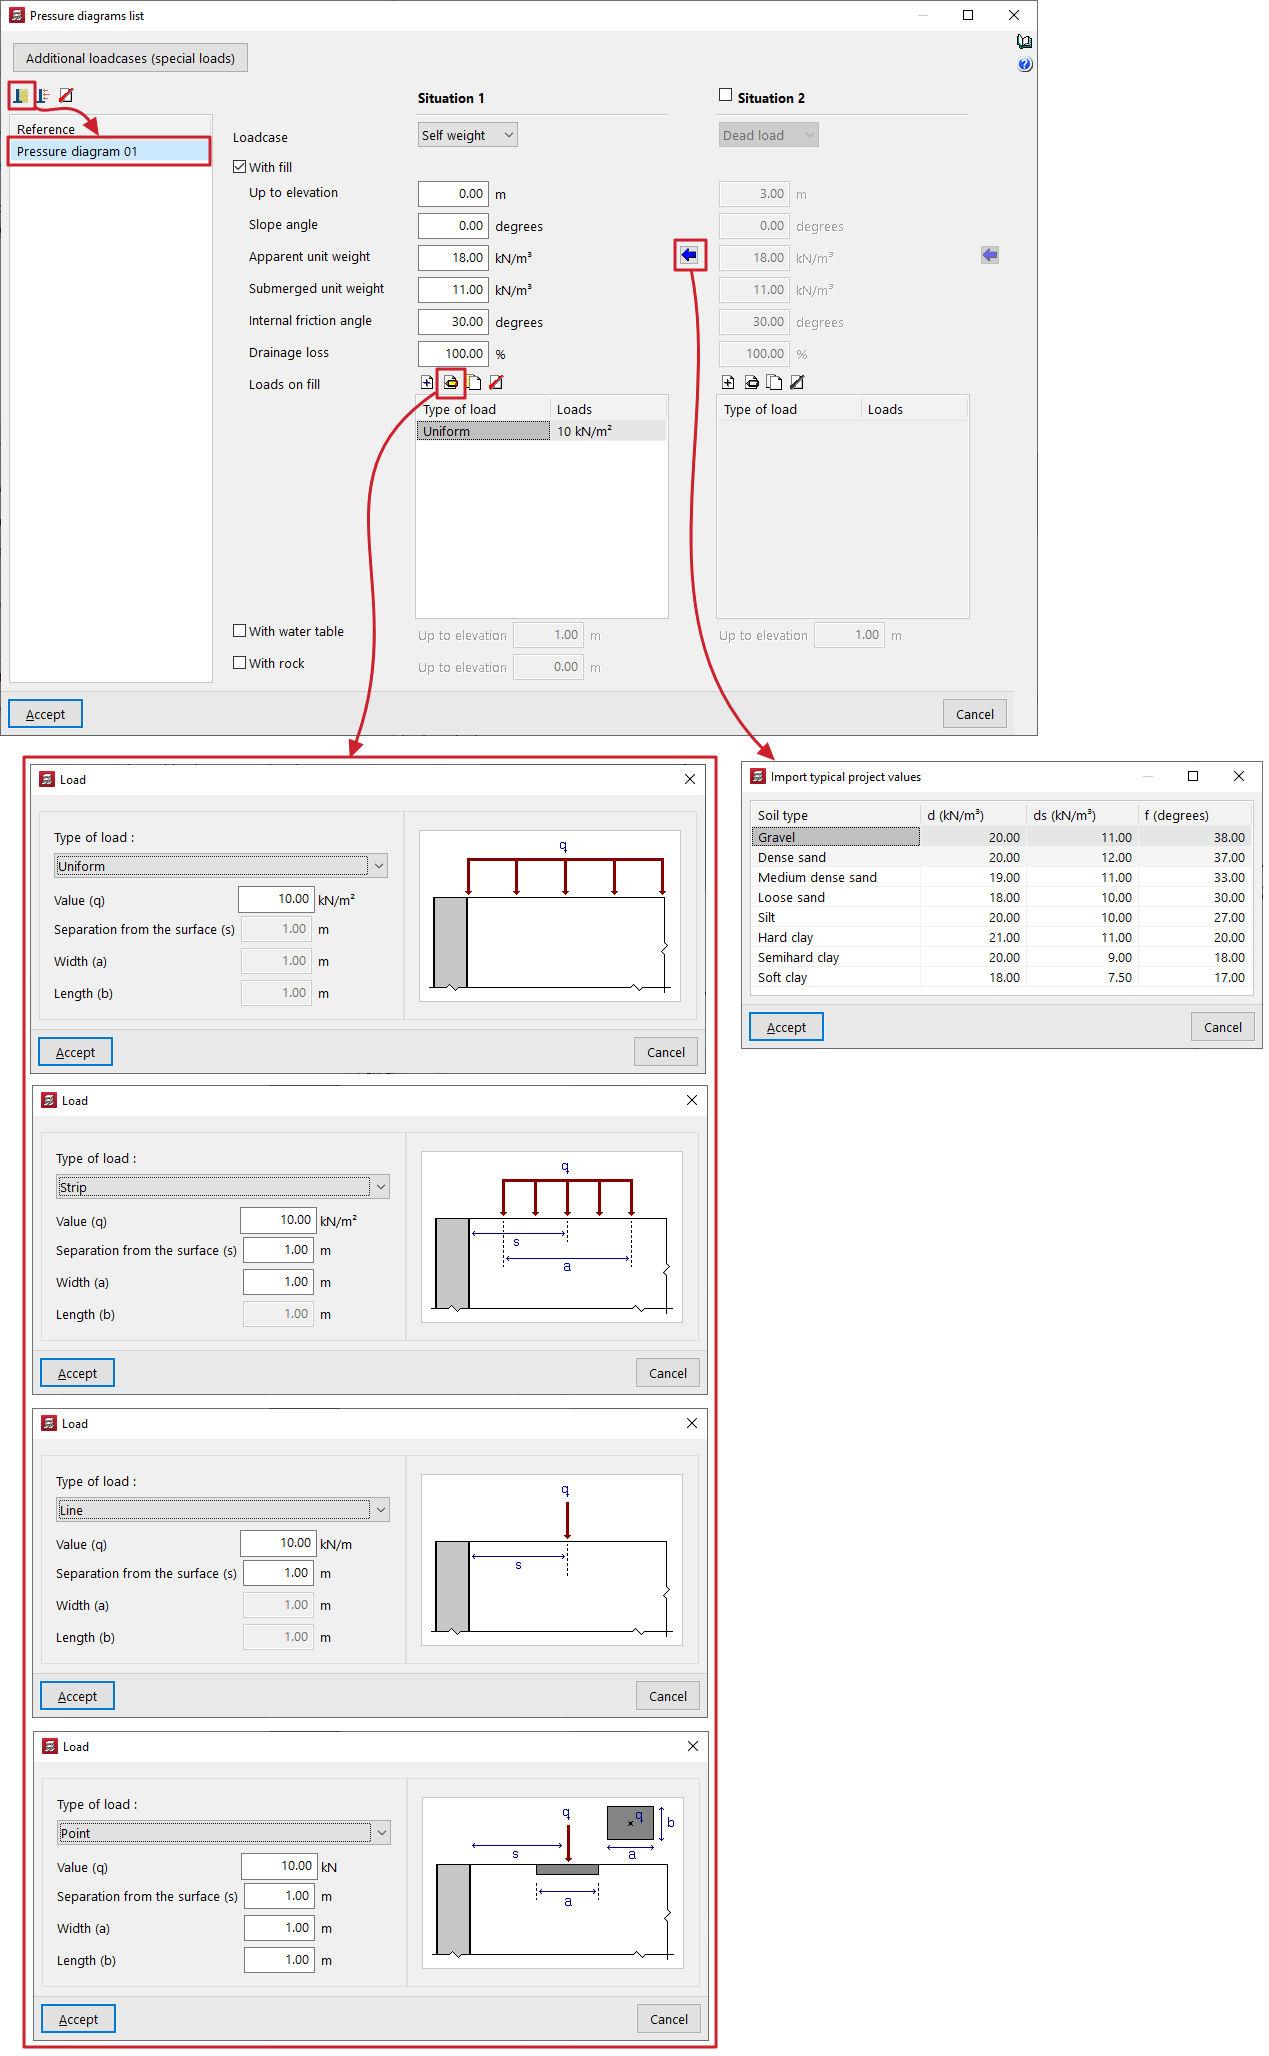Open Type of load dropdown showing Strip
The image size is (1269, 2056).
point(223,1187)
